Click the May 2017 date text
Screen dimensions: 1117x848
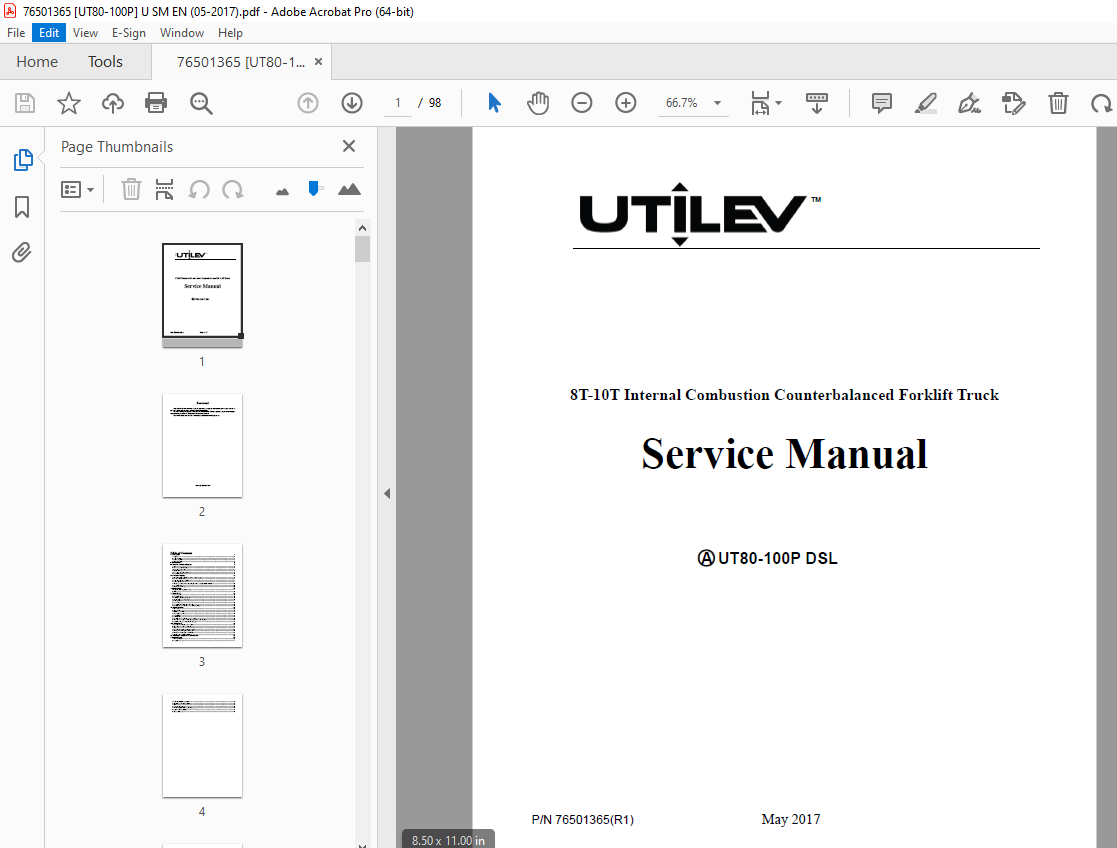point(791,819)
